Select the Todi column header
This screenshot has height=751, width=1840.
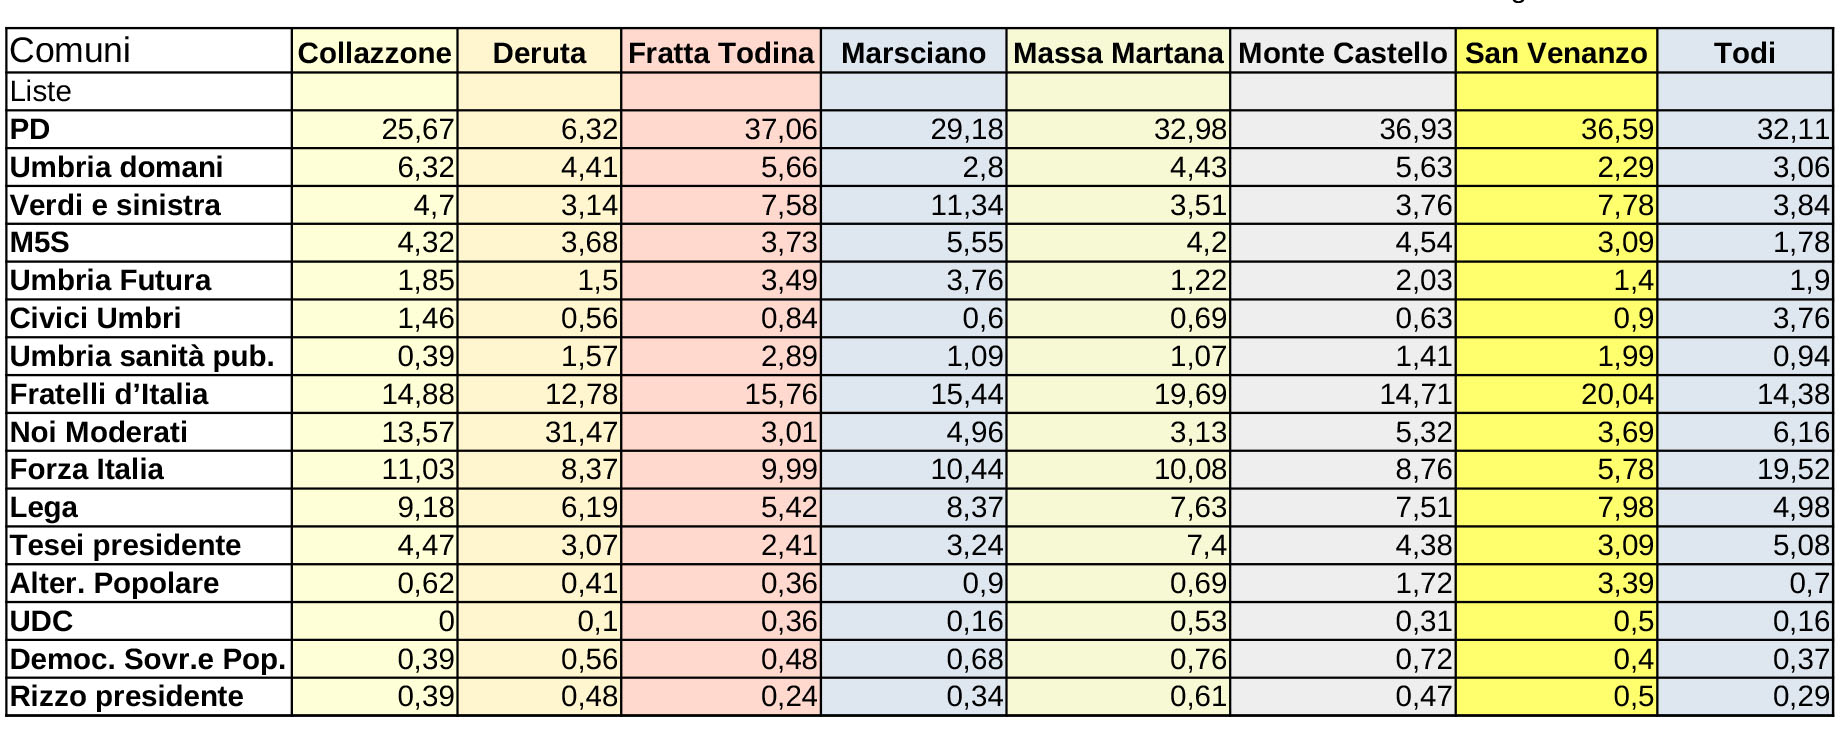1744,53
